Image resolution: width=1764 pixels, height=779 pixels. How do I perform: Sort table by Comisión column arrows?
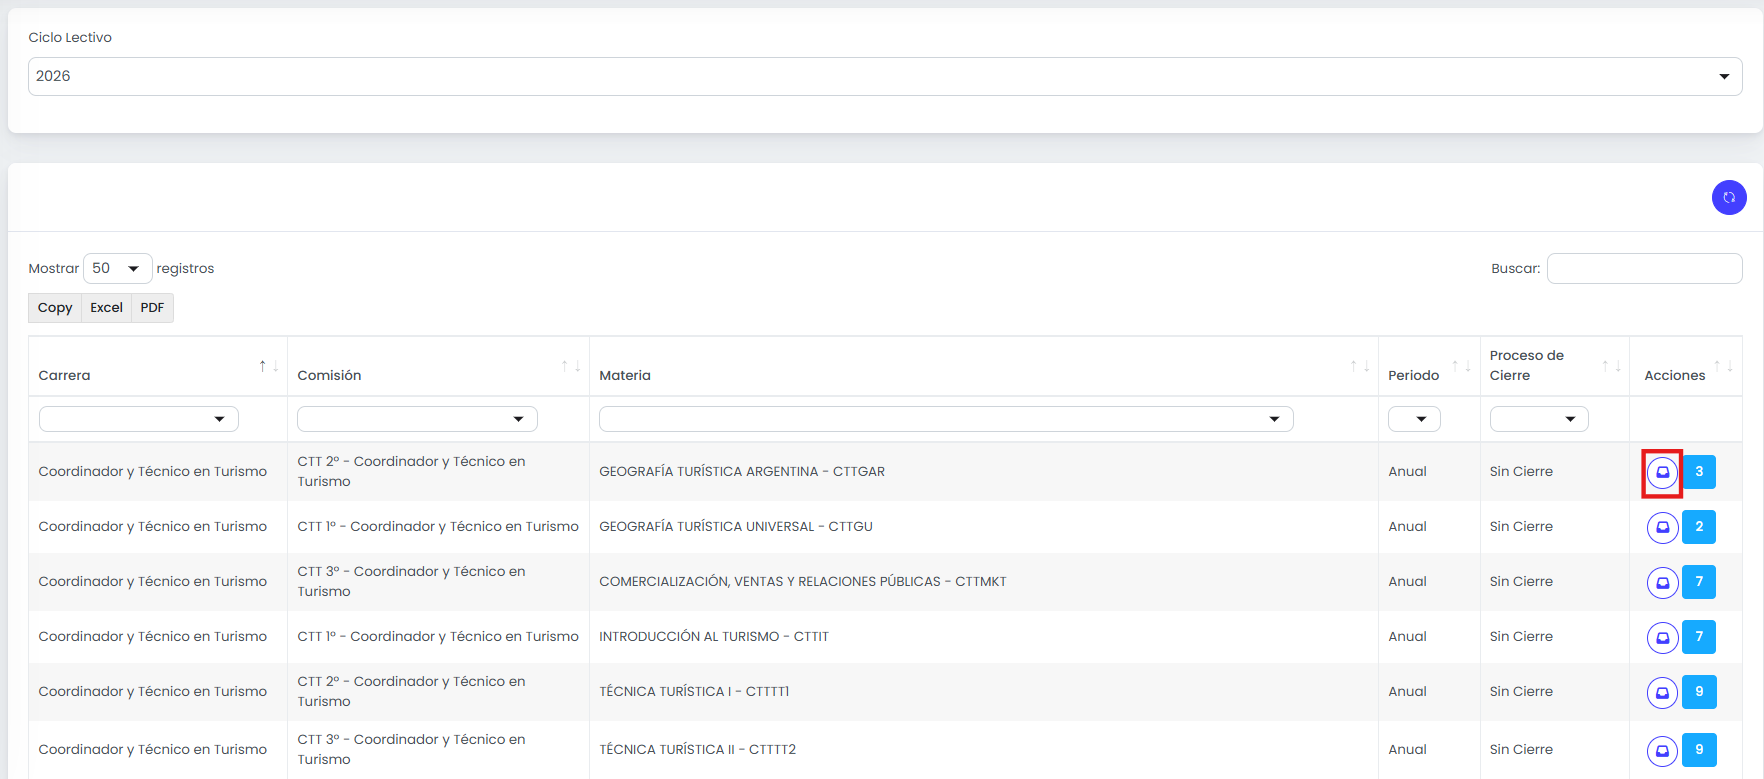click(571, 366)
